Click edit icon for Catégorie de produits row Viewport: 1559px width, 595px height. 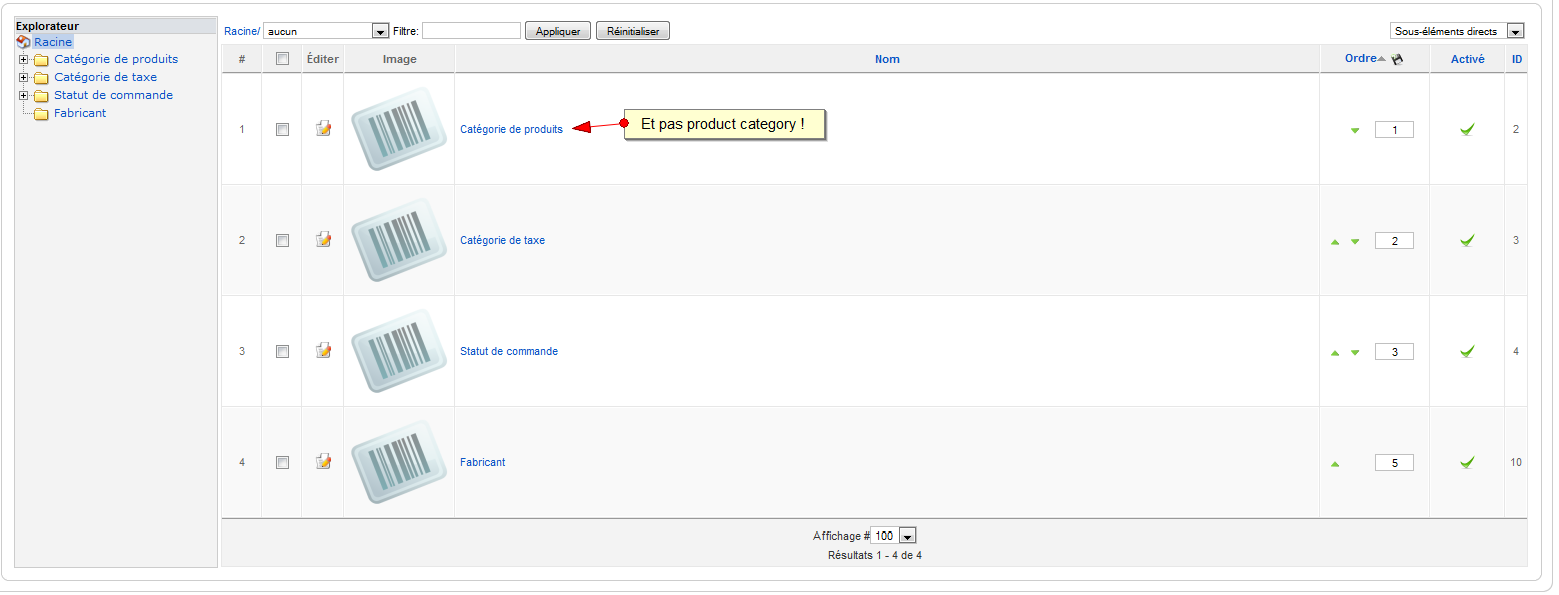(x=323, y=129)
